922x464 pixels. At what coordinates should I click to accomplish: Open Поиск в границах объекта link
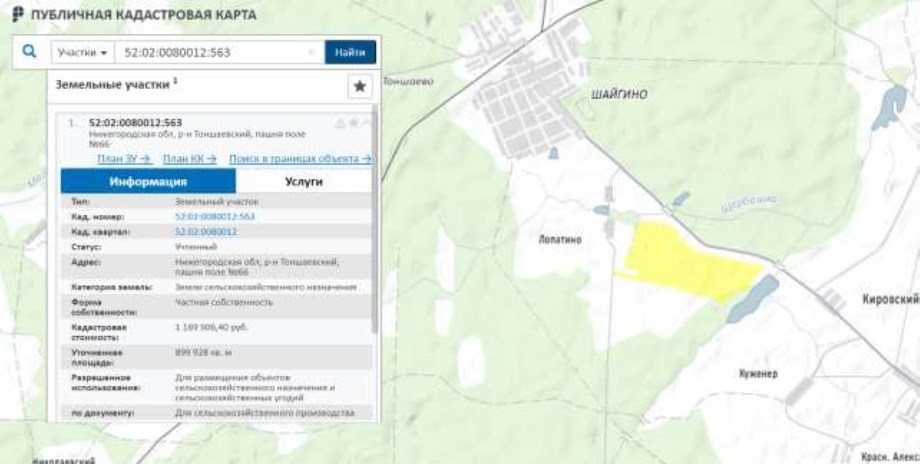pos(299,158)
